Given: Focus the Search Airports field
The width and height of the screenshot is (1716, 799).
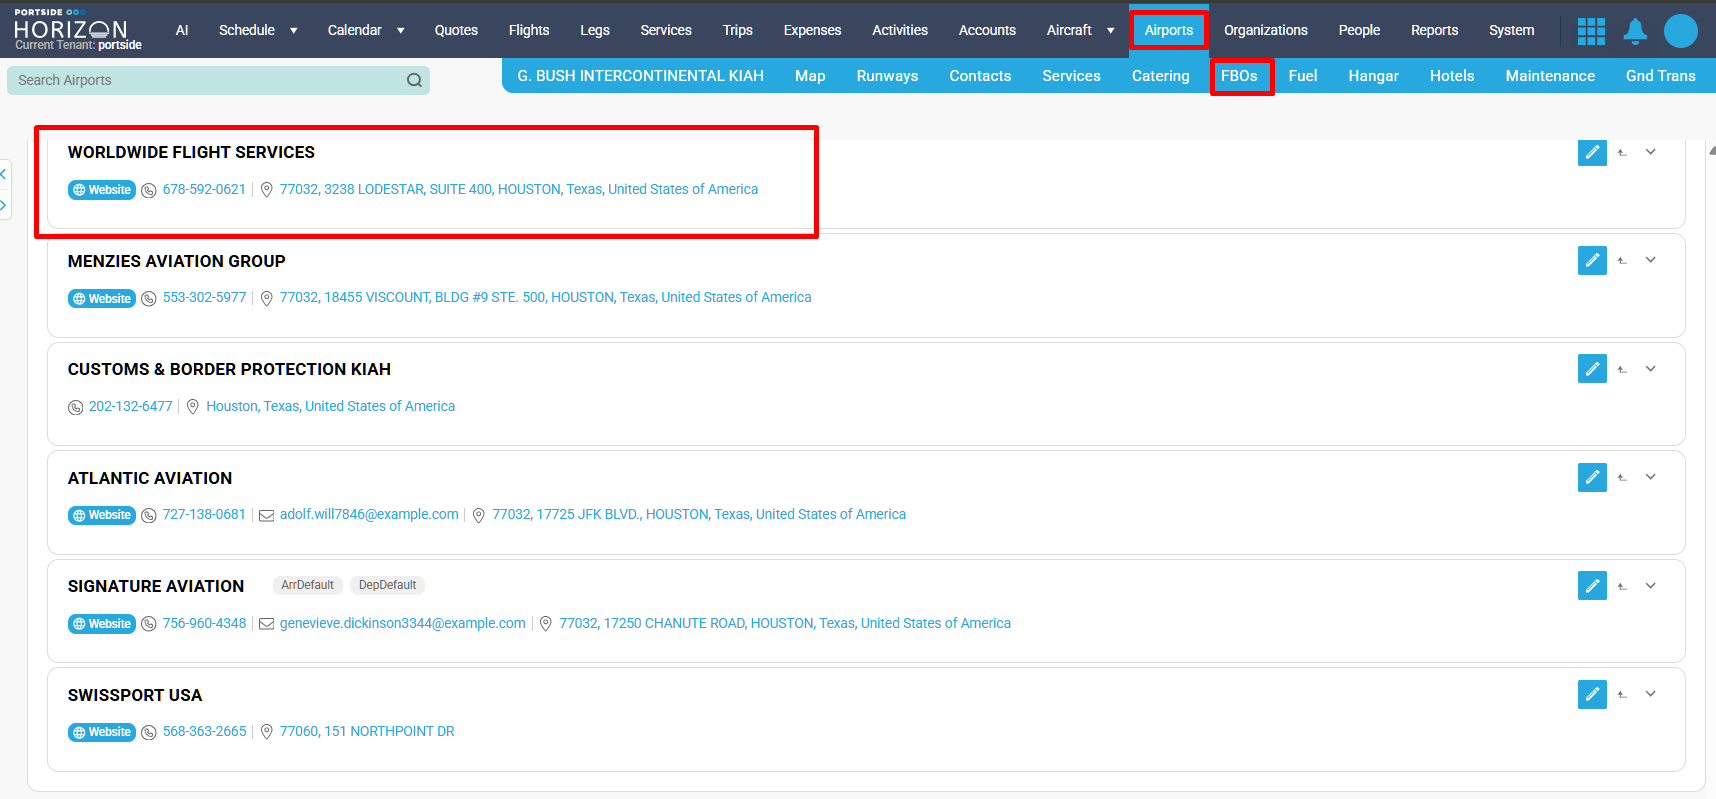Looking at the screenshot, I should coord(205,80).
